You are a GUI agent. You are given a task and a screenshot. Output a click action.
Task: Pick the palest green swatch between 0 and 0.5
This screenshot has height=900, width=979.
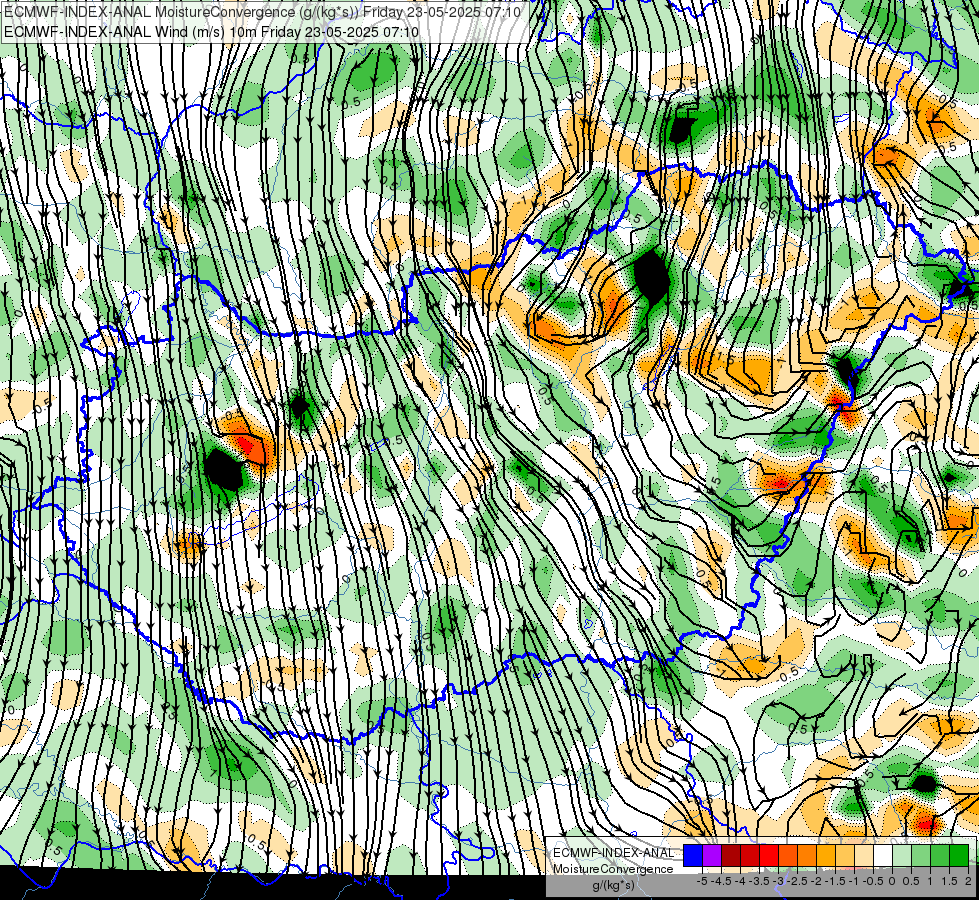902,856
